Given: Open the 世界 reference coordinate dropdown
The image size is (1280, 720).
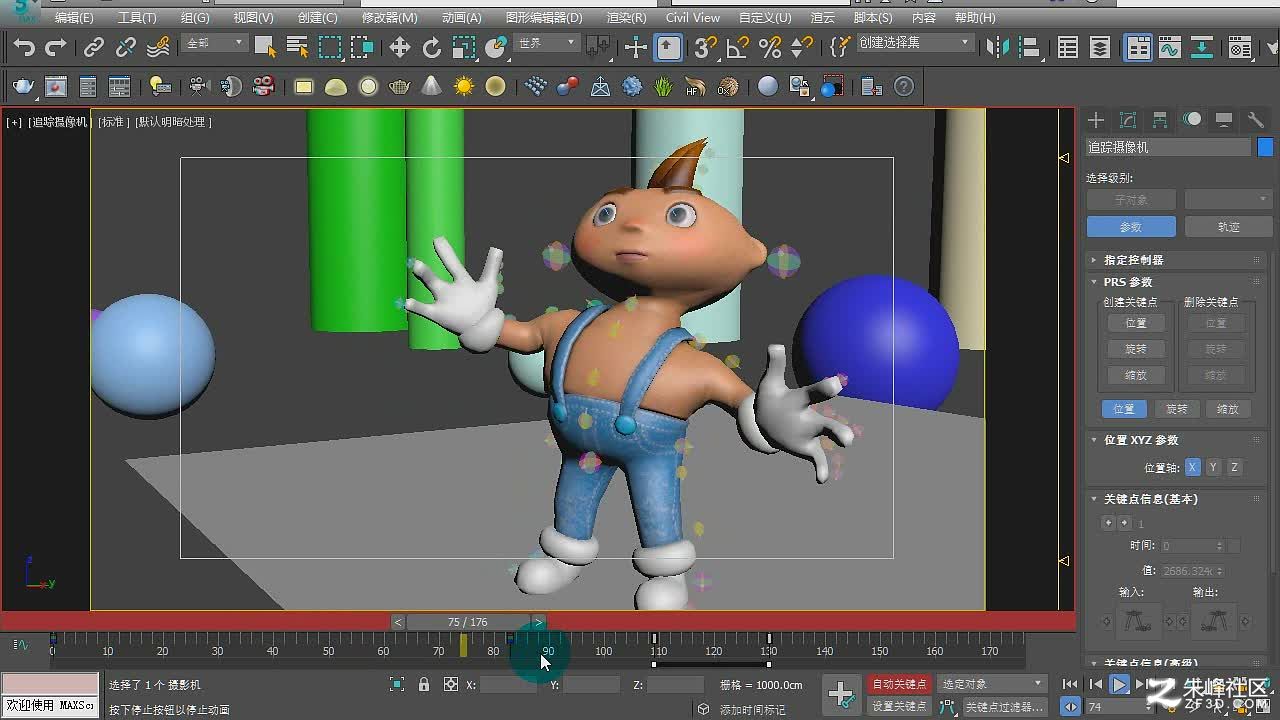Looking at the screenshot, I should (546, 43).
